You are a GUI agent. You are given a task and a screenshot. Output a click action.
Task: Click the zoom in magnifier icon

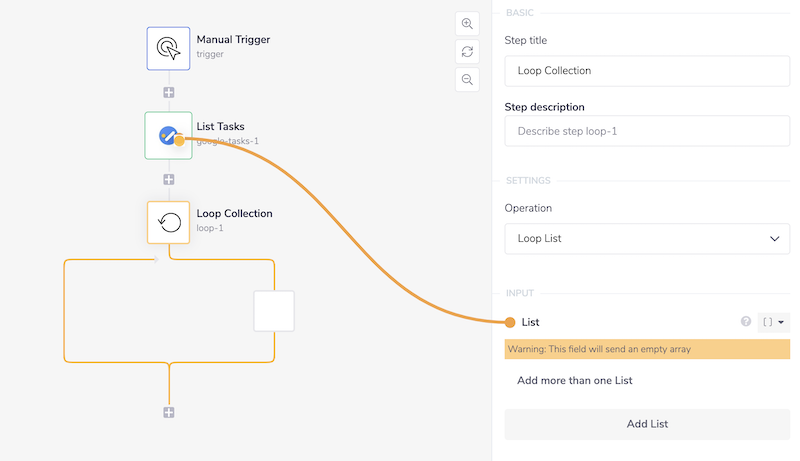[467, 23]
